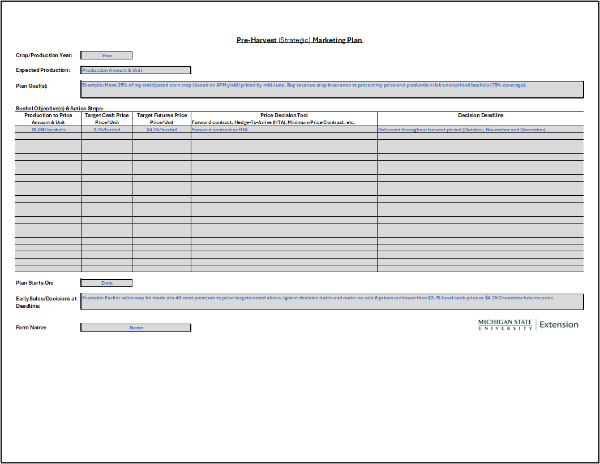Click the Price Decision Tool column header

[284, 116]
